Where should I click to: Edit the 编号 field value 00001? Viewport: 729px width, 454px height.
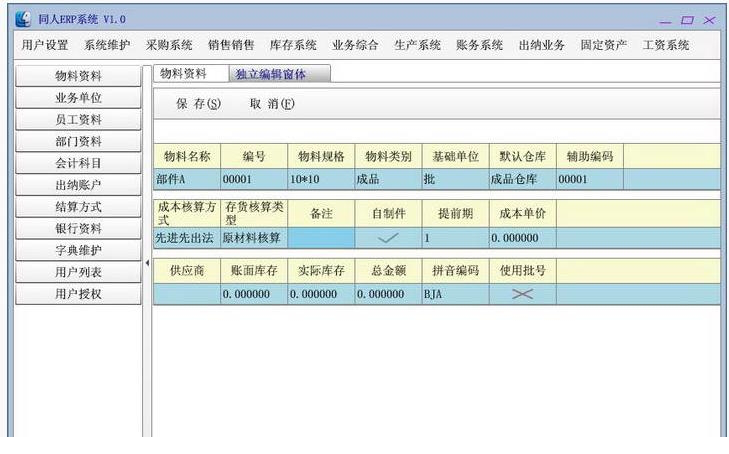254,179
